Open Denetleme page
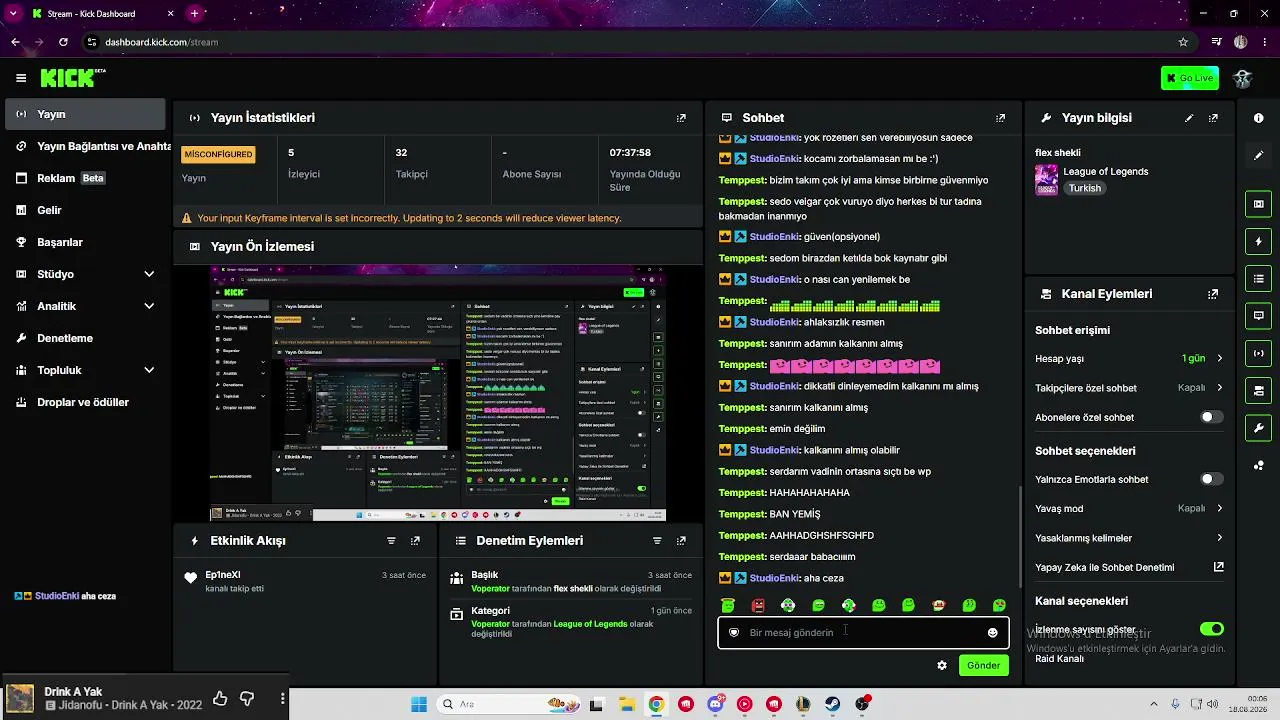Image resolution: width=1280 pixels, height=720 pixels. tap(85, 338)
